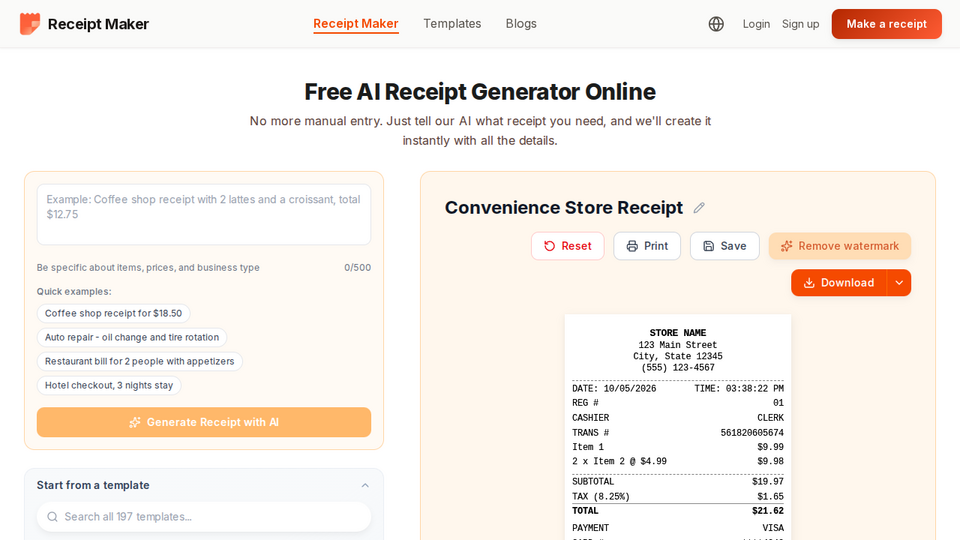Click the Make a receipt button

tap(887, 24)
